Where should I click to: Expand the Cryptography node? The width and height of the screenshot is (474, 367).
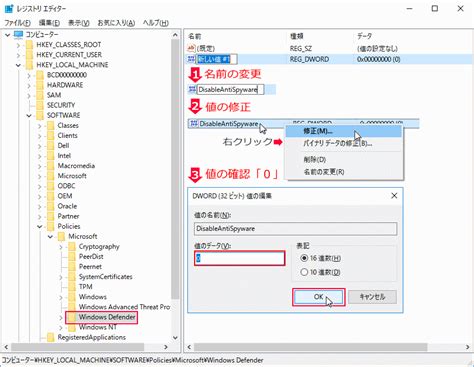tap(61, 247)
